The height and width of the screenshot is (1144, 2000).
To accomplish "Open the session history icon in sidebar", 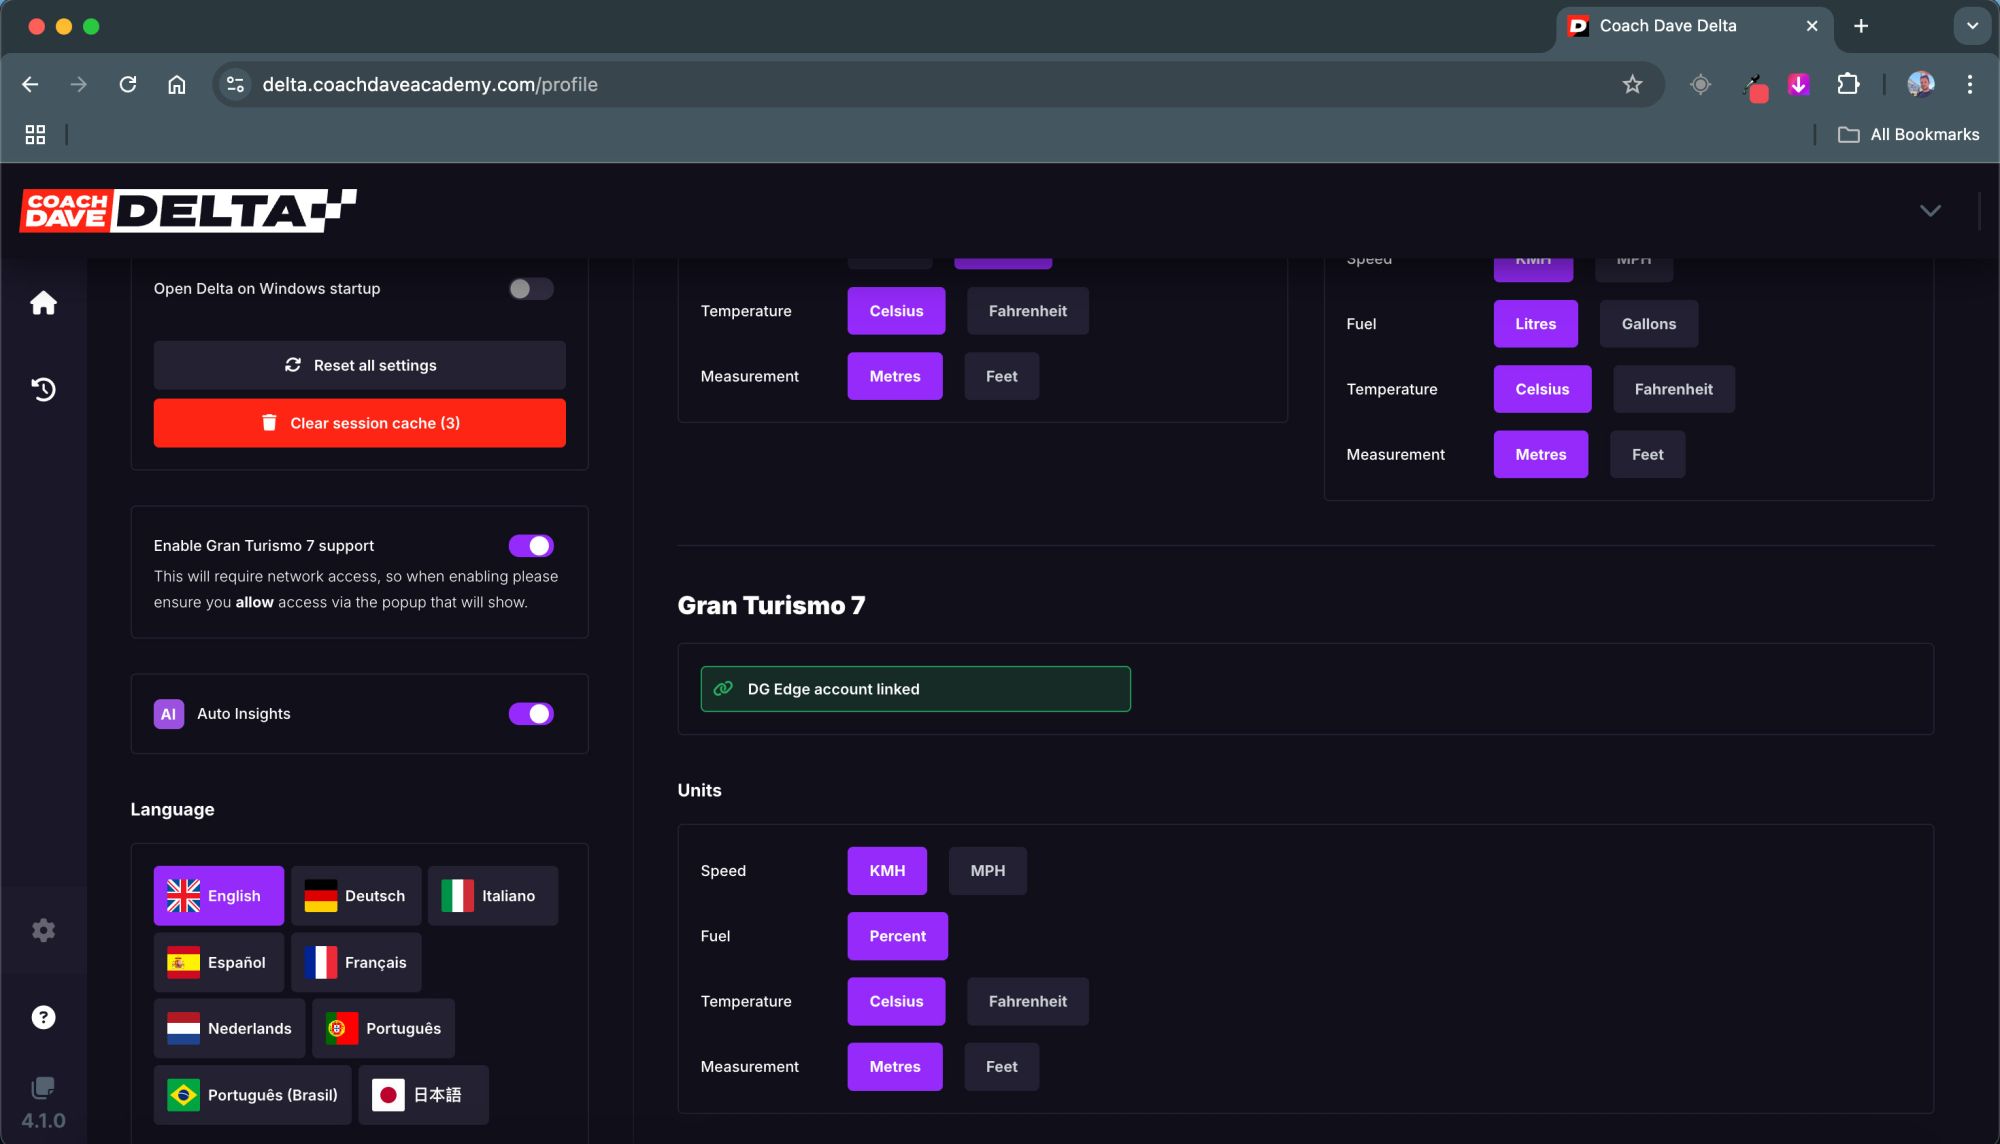I will coord(43,389).
